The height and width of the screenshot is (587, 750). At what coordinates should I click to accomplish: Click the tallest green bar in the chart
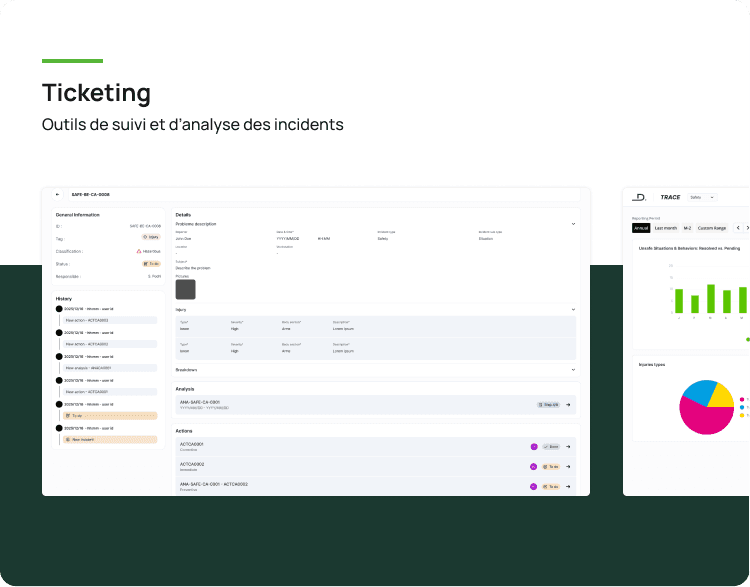pos(711,299)
